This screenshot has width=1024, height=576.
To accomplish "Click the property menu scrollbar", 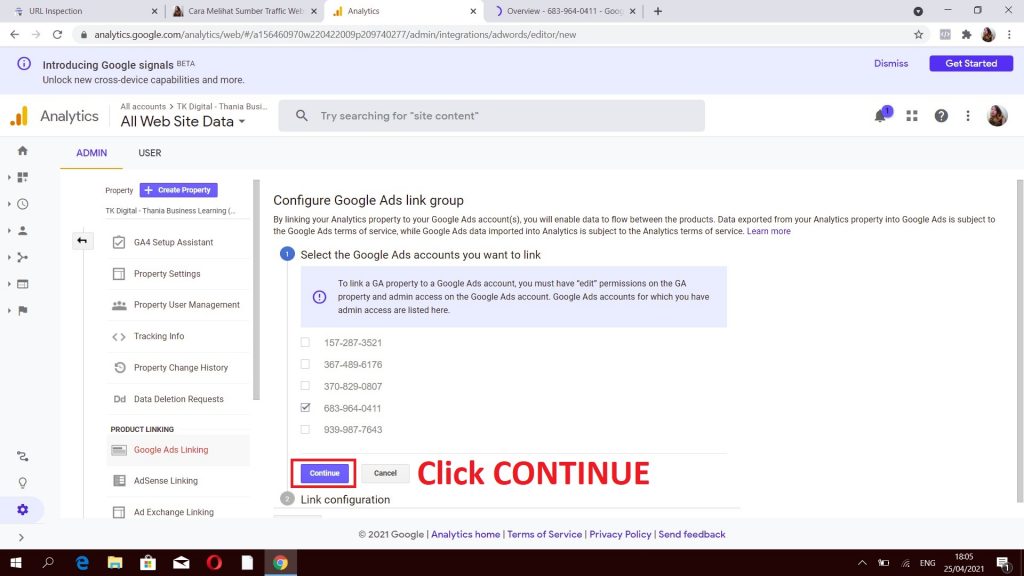I will (256, 290).
